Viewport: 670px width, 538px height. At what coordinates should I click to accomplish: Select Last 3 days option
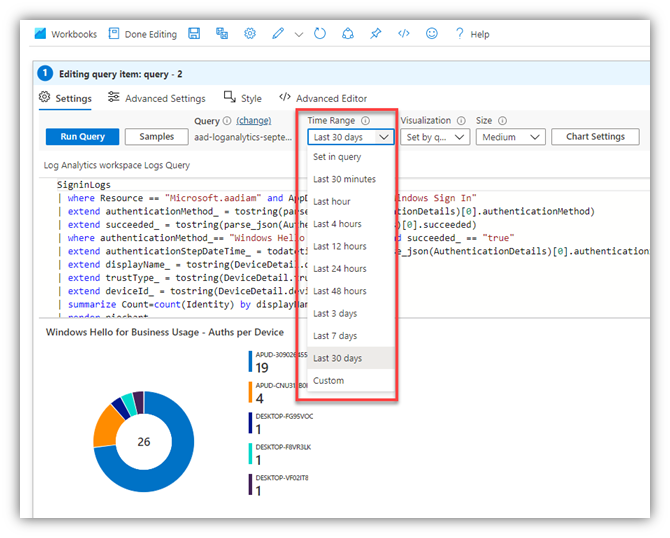coord(350,314)
